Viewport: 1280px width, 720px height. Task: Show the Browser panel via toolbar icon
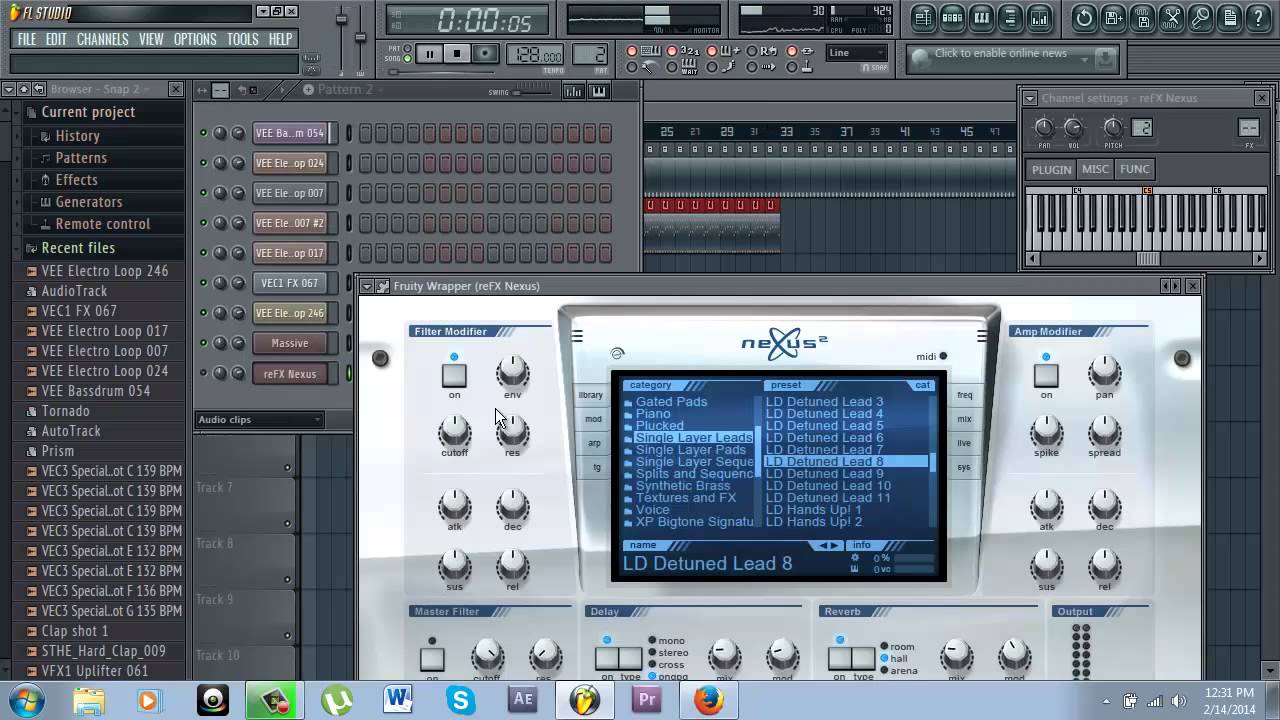click(x=1010, y=18)
